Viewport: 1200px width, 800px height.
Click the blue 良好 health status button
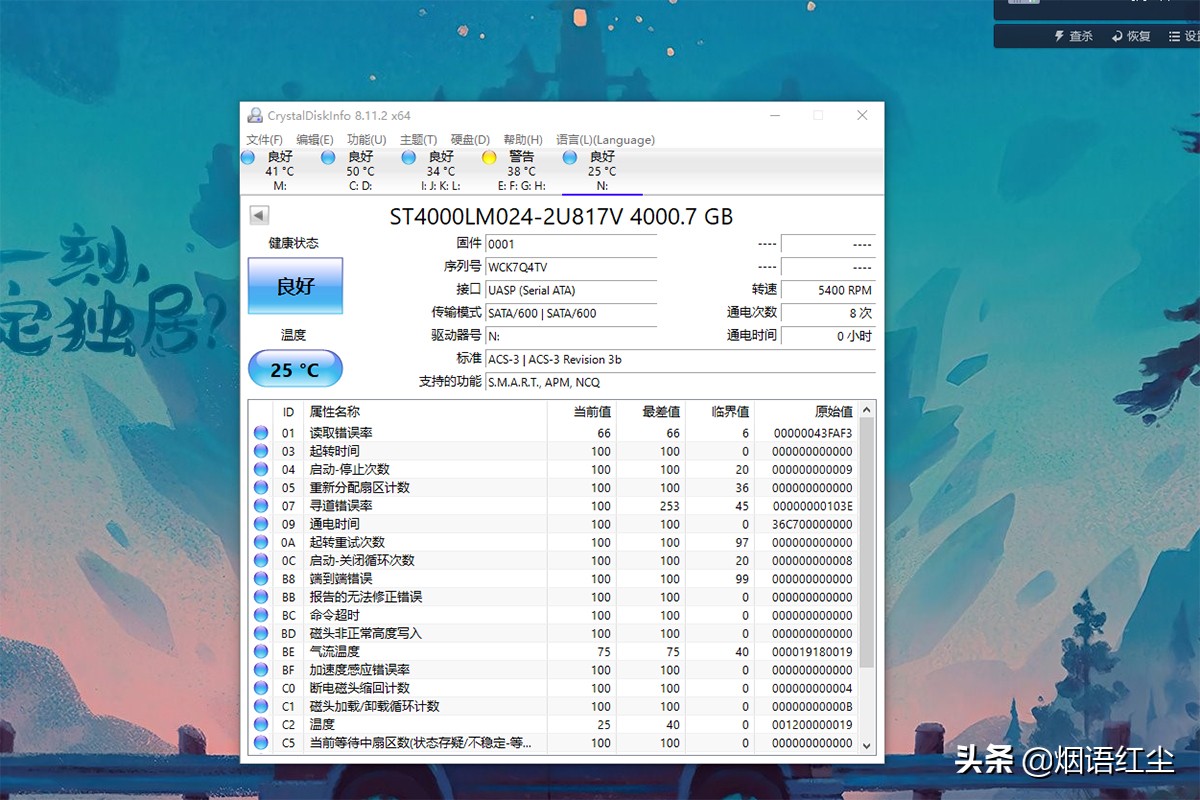pyautogui.click(x=294, y=286)
